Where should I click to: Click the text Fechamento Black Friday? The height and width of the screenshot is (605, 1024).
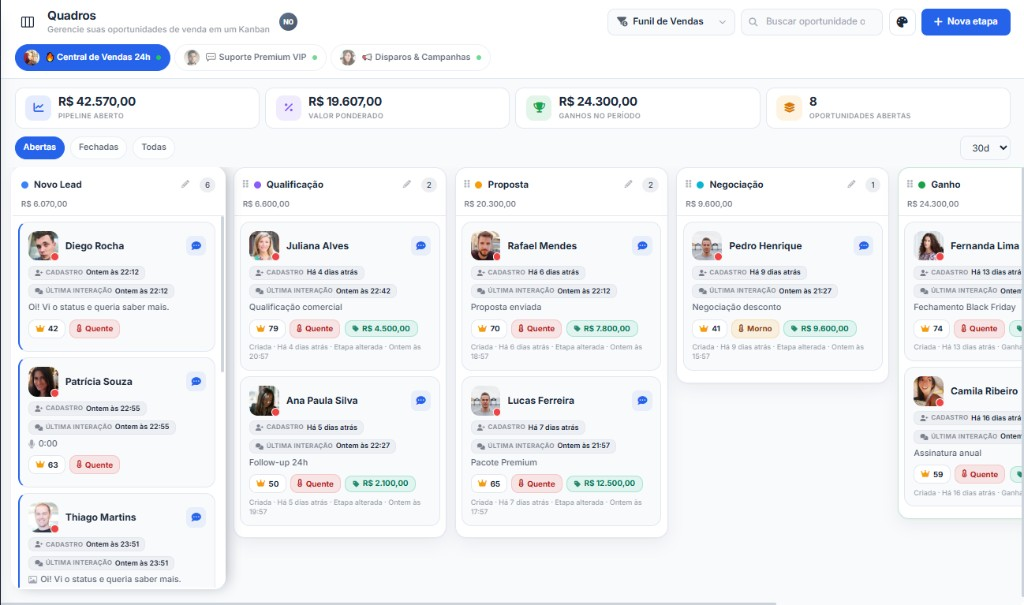click(965, 307)
